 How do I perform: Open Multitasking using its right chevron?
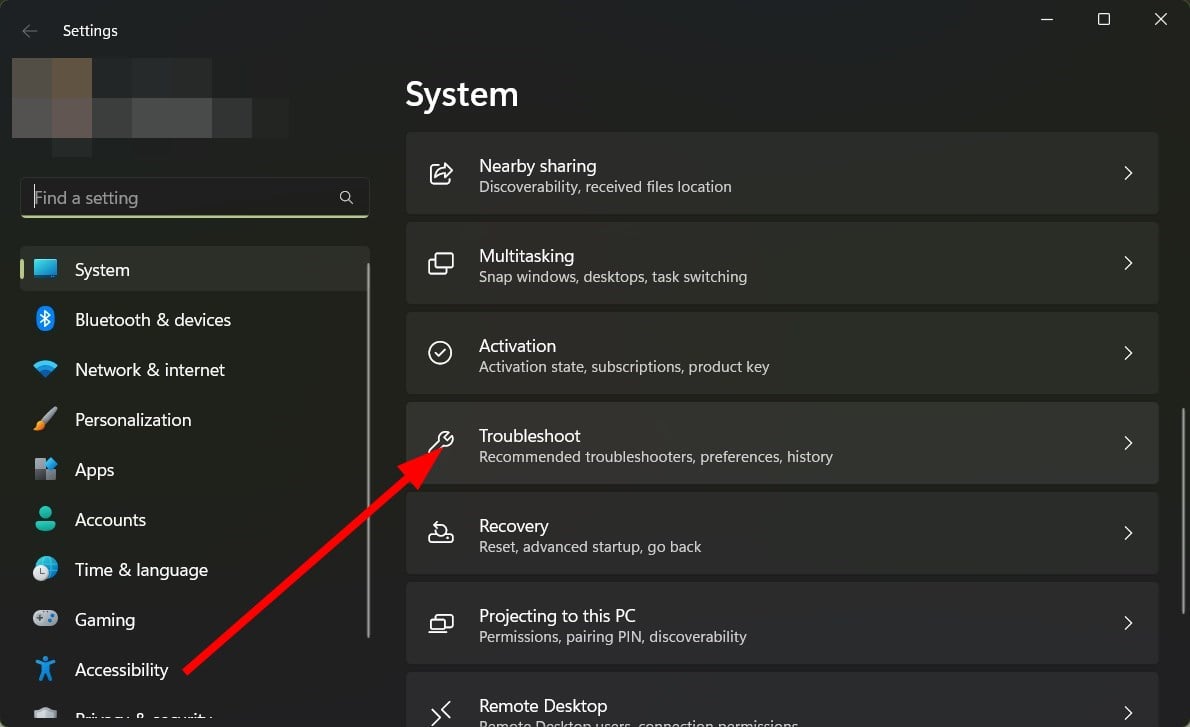[1127, 263]
